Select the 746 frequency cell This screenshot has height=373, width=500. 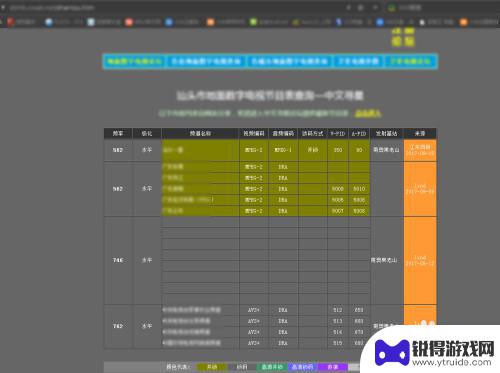coord(118,260)
